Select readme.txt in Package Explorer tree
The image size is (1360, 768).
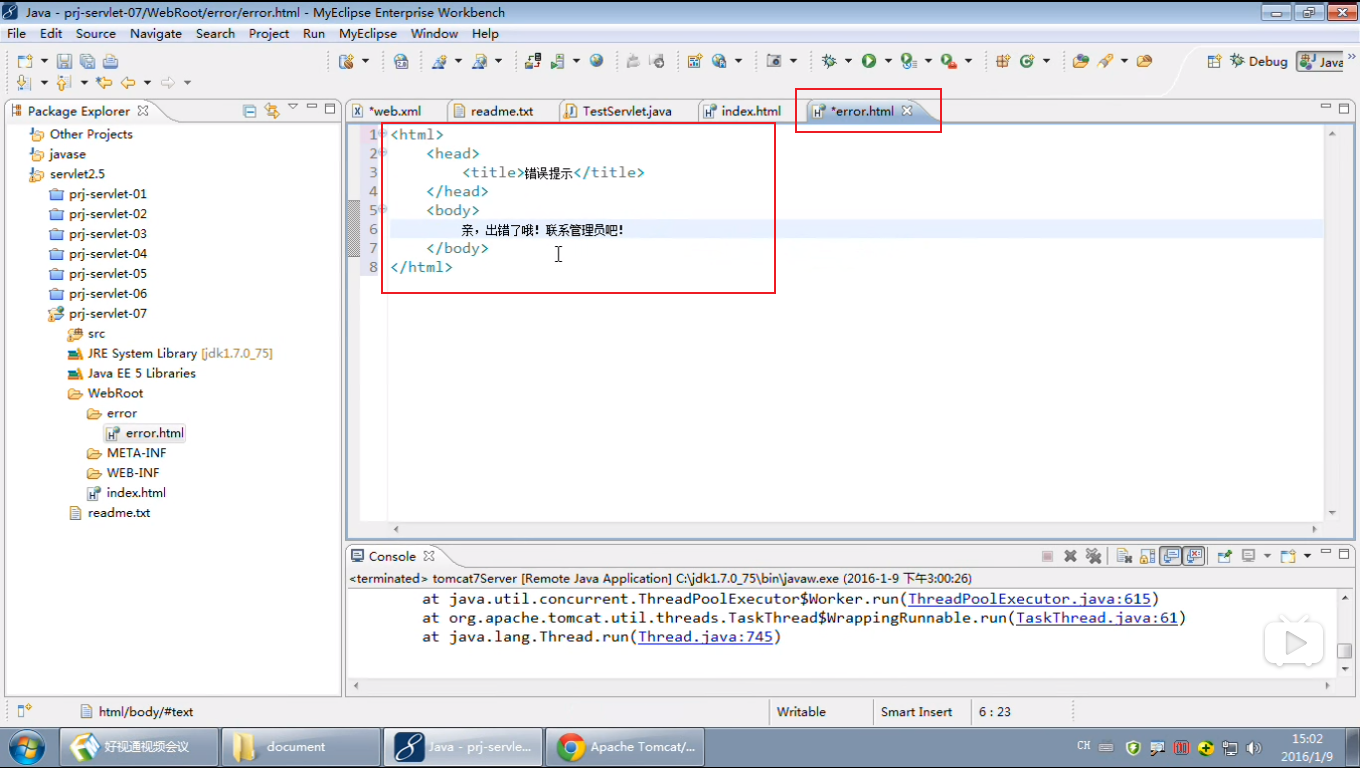[109, 513]
